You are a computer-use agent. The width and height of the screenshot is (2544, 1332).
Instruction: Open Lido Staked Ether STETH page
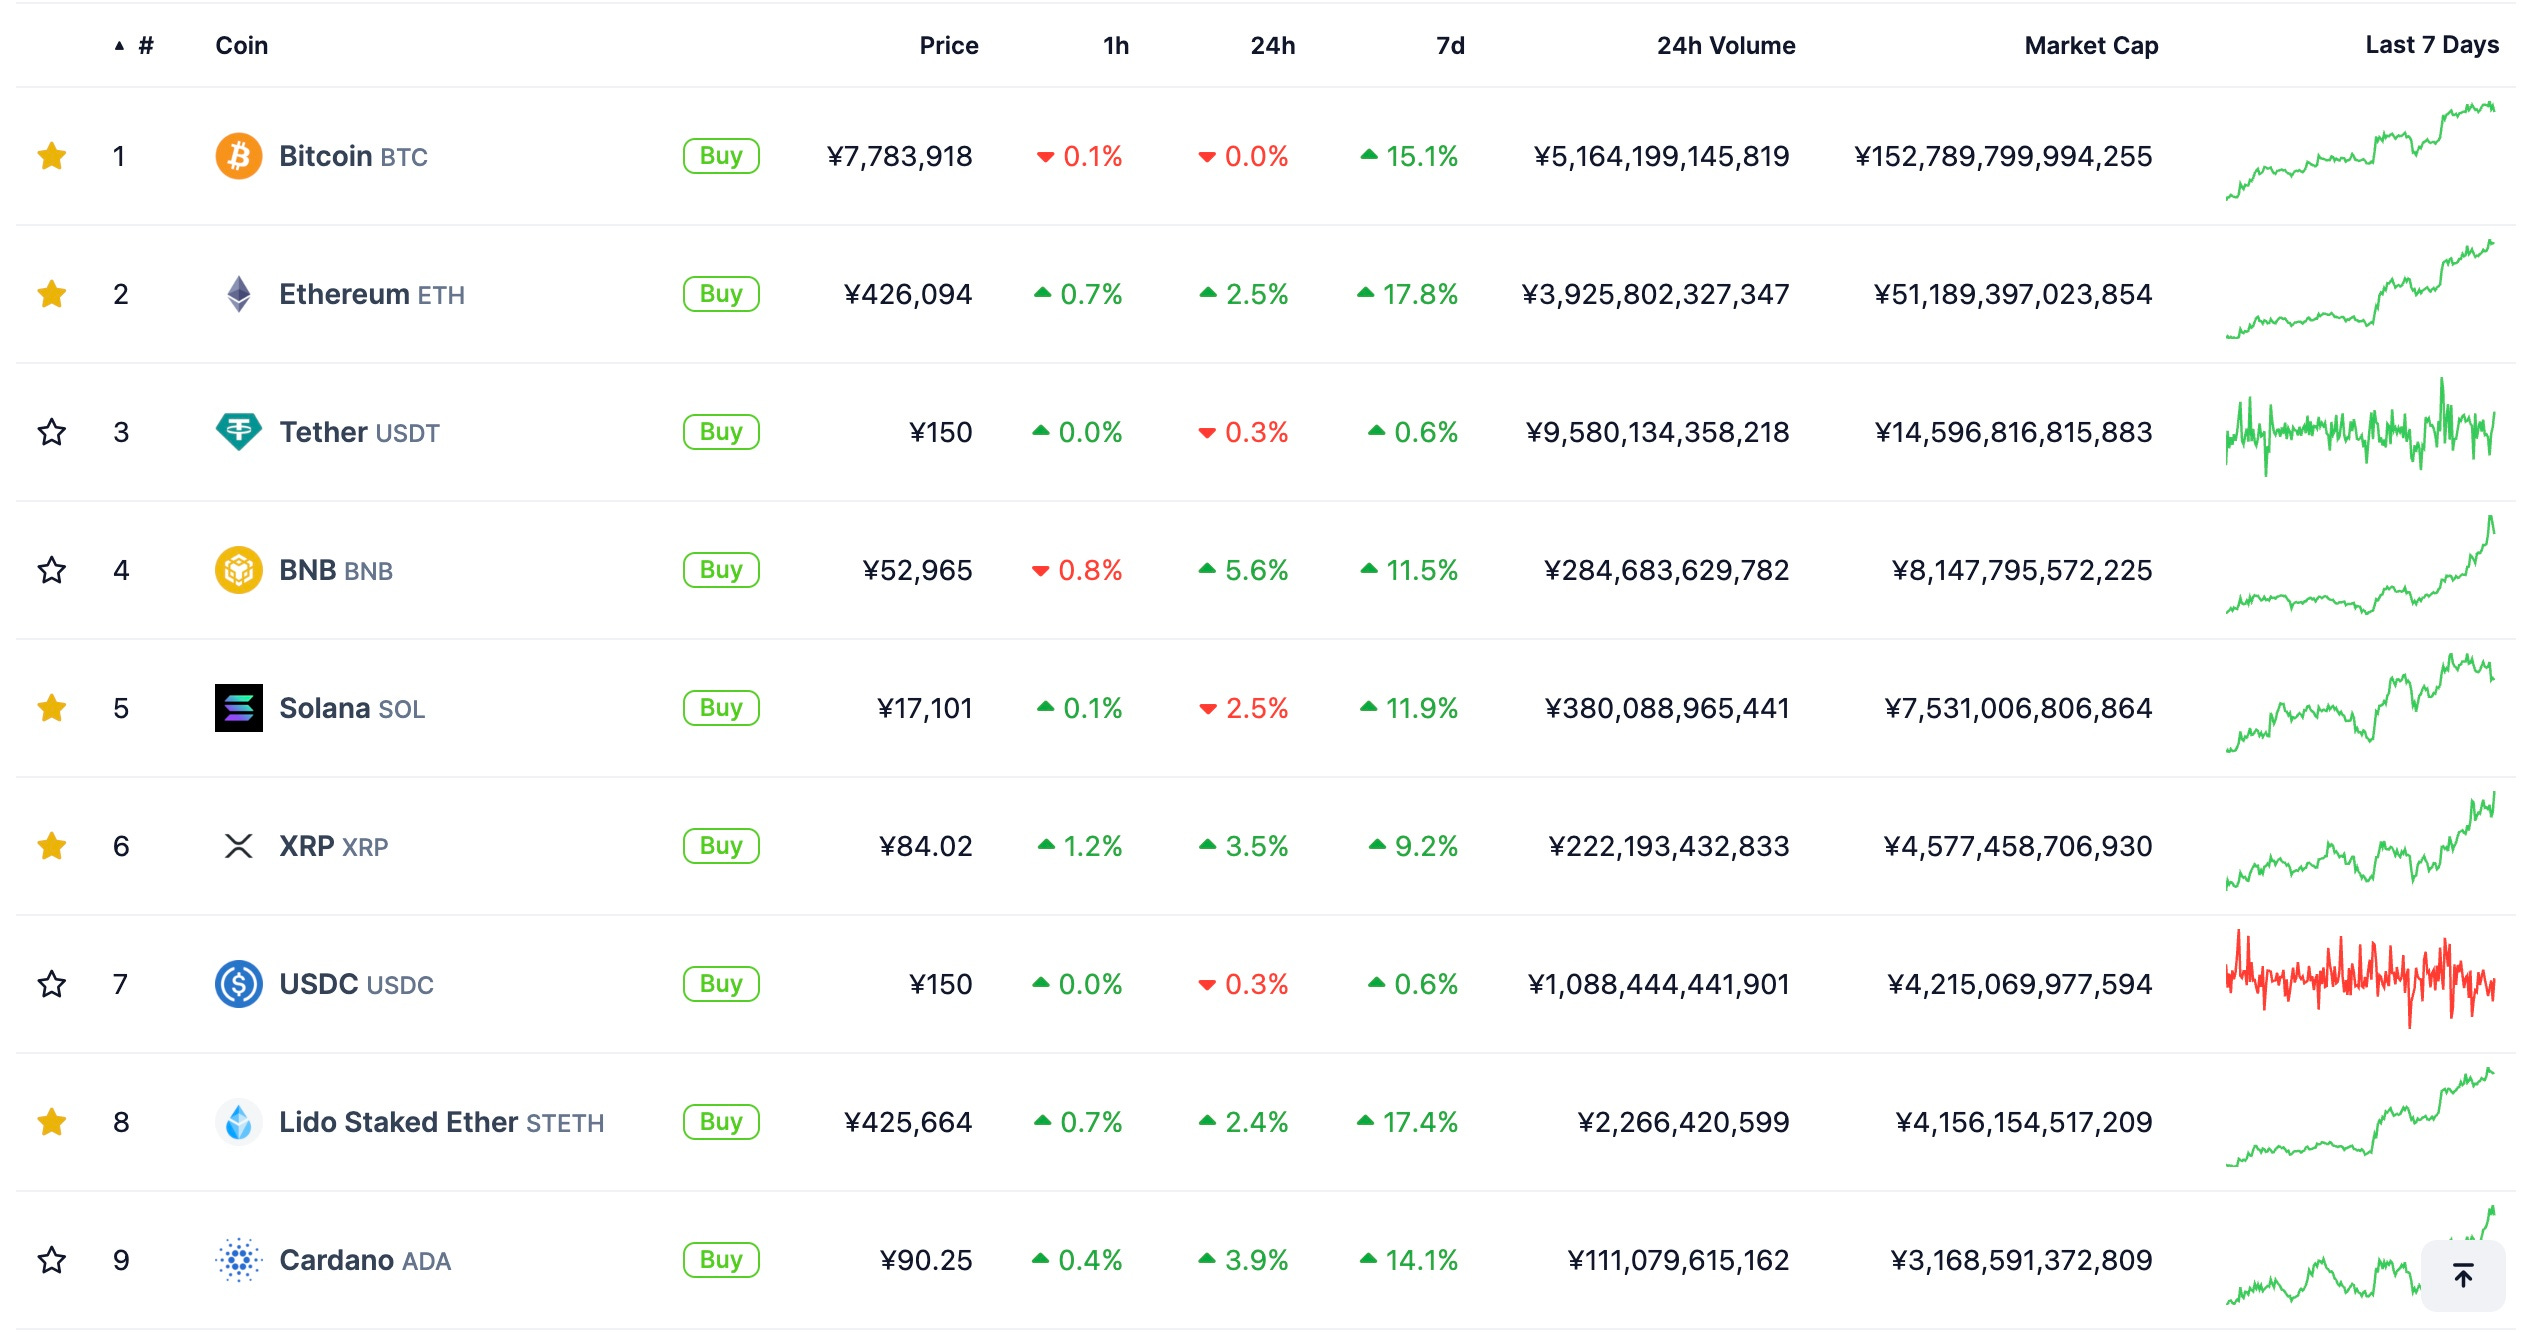point(442,1122)
